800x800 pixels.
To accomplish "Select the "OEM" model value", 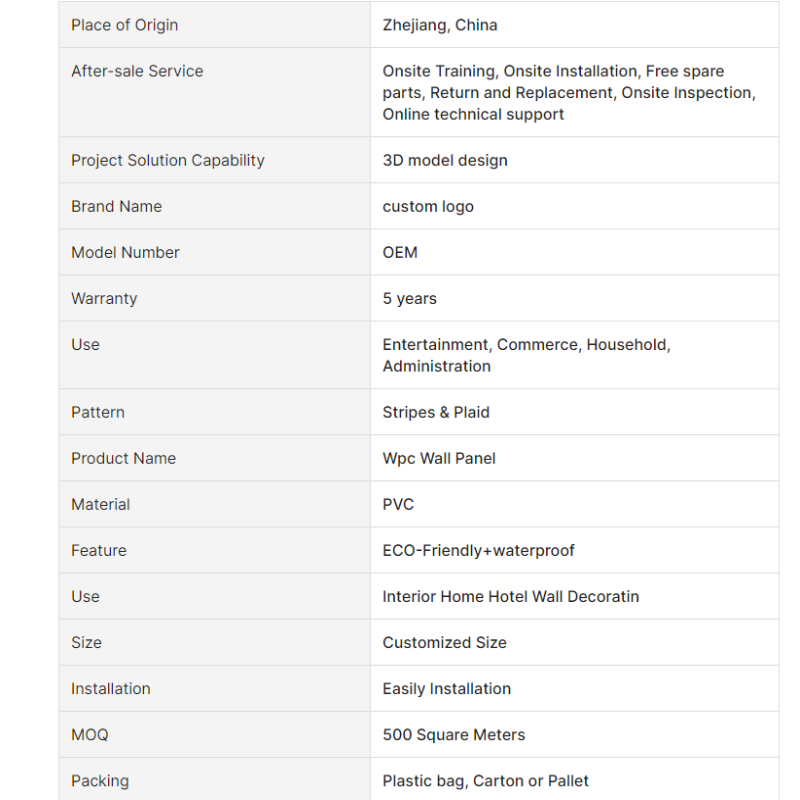I will (x=400, y=252).
